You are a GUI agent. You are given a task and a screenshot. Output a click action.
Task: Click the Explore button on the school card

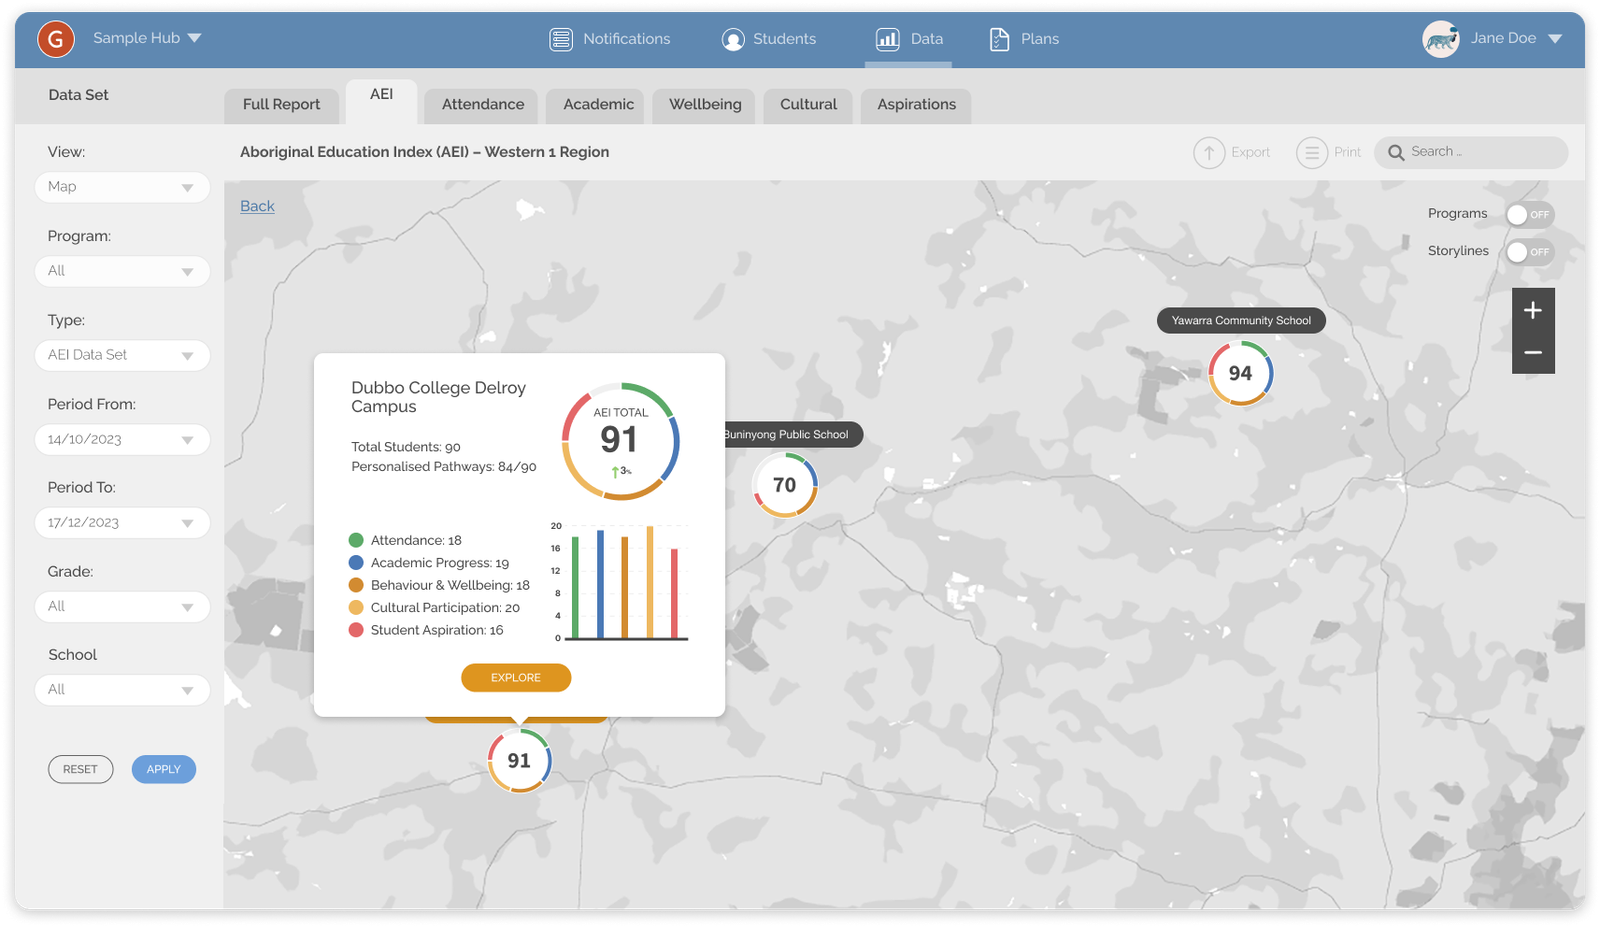click(516, 677)
